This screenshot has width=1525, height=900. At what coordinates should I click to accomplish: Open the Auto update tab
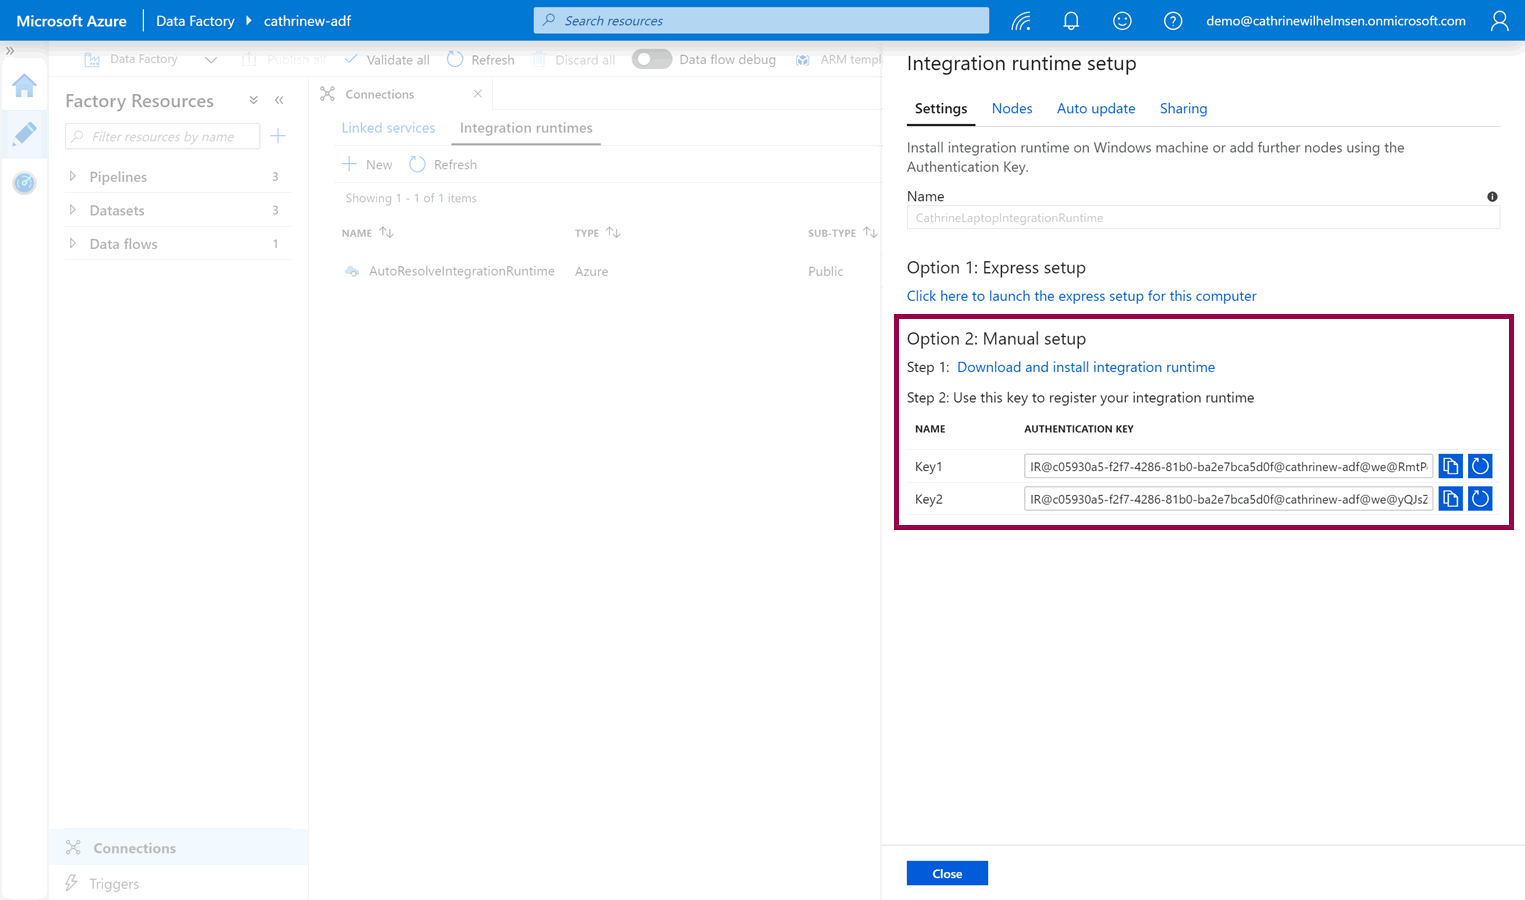point(1095,108)
